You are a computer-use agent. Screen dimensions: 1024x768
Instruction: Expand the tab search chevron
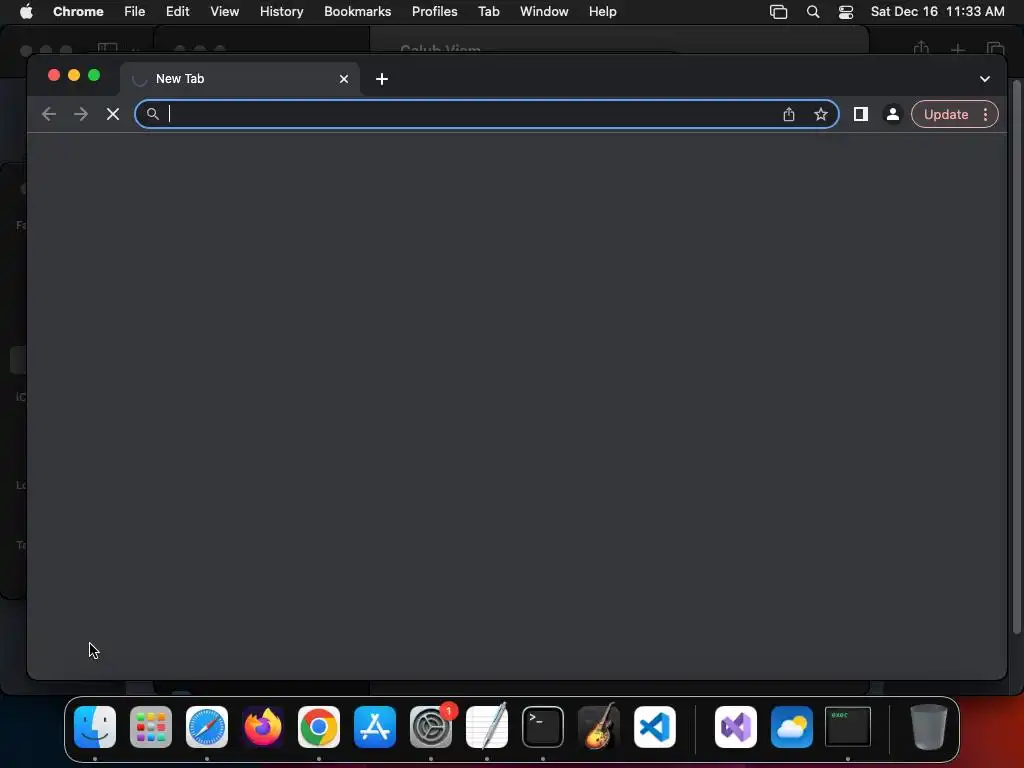[x=985, y=79]
